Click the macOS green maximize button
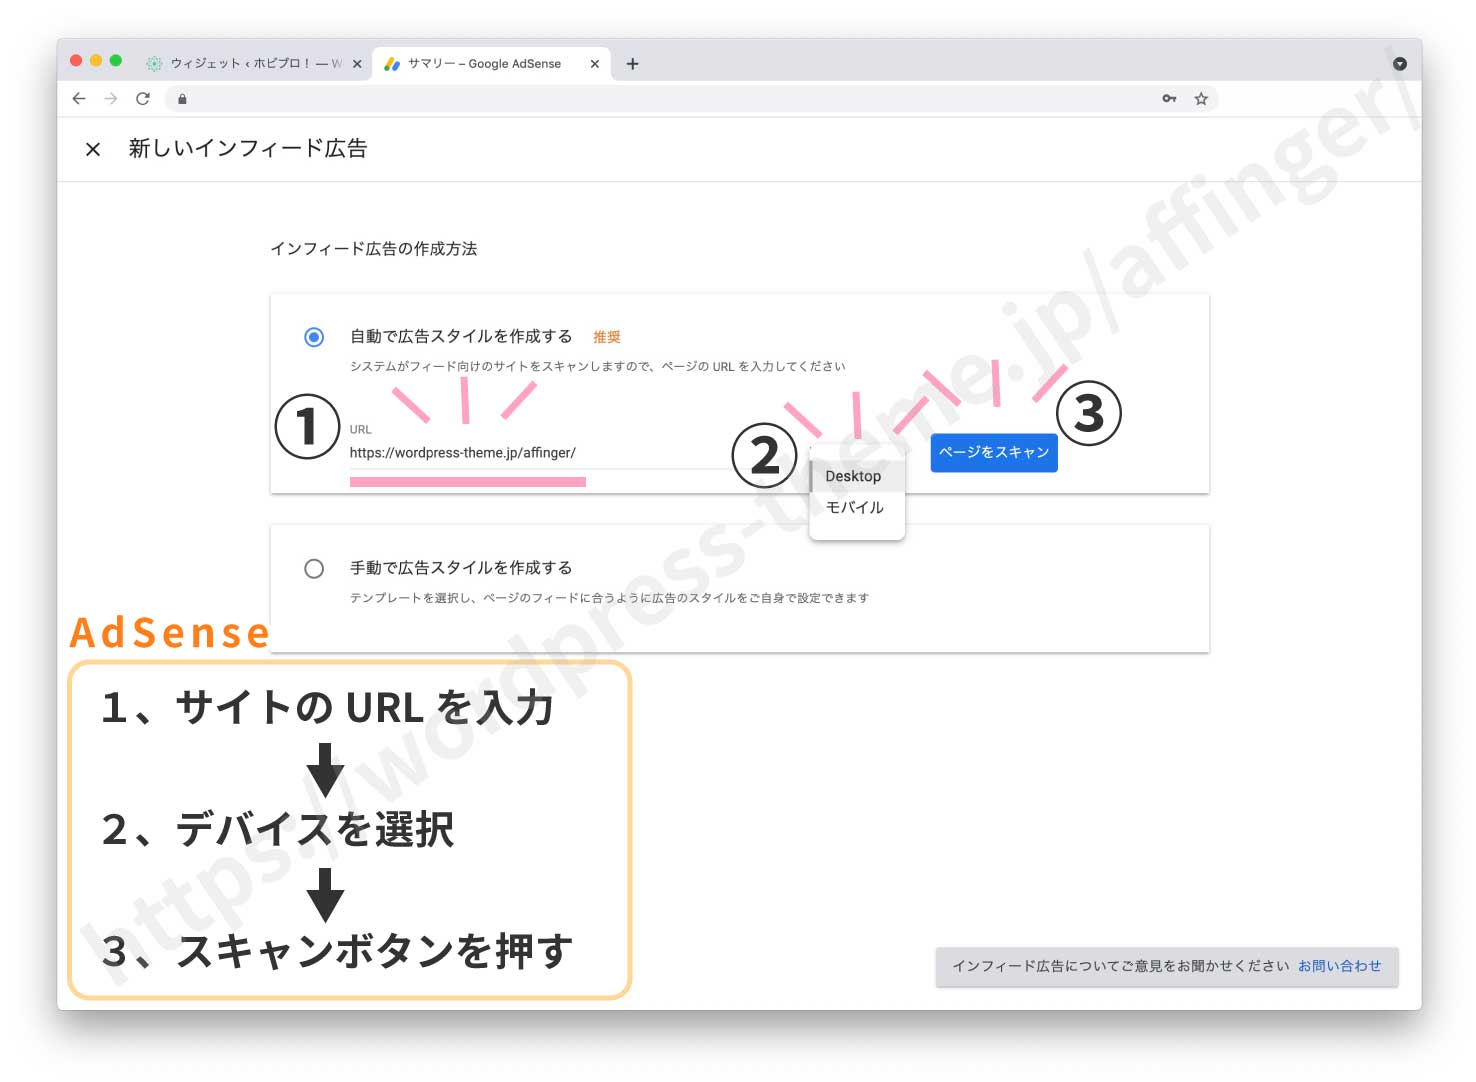 pyautogui.click(x=116, y=61)
